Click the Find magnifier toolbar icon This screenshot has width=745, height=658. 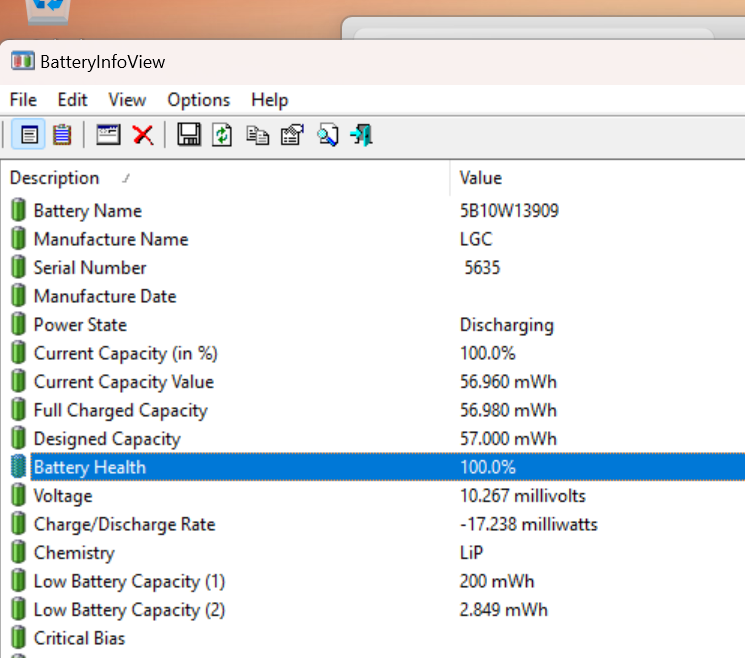[x=327, y=135]
